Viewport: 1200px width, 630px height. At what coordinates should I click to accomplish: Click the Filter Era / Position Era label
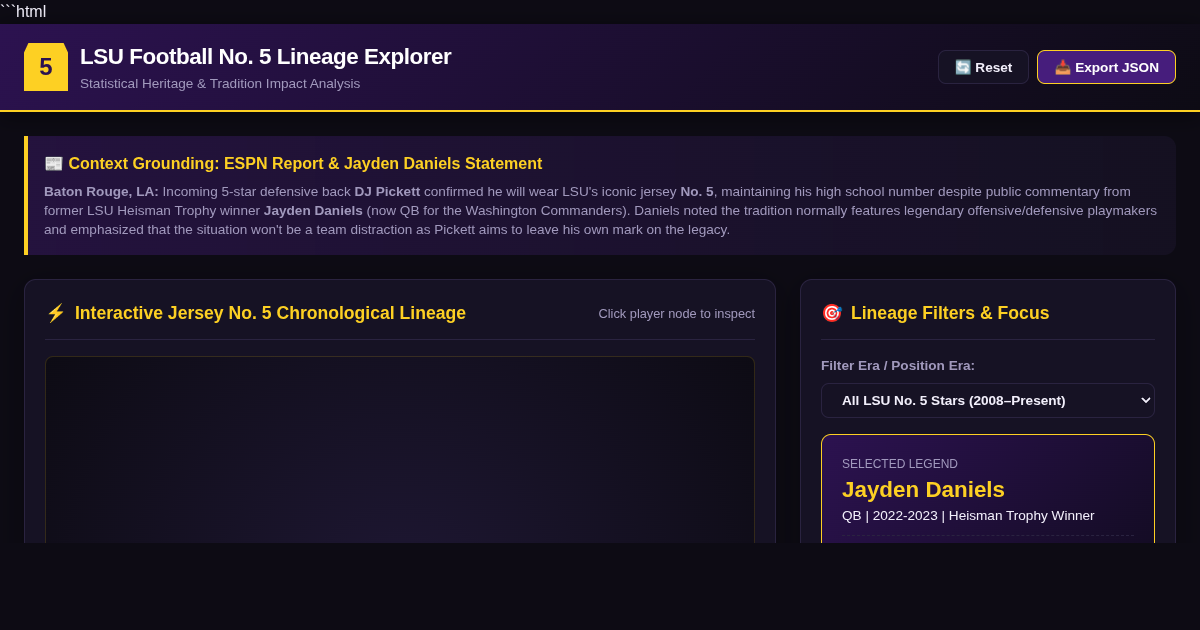pyautogui.click(x=898, y=365)
